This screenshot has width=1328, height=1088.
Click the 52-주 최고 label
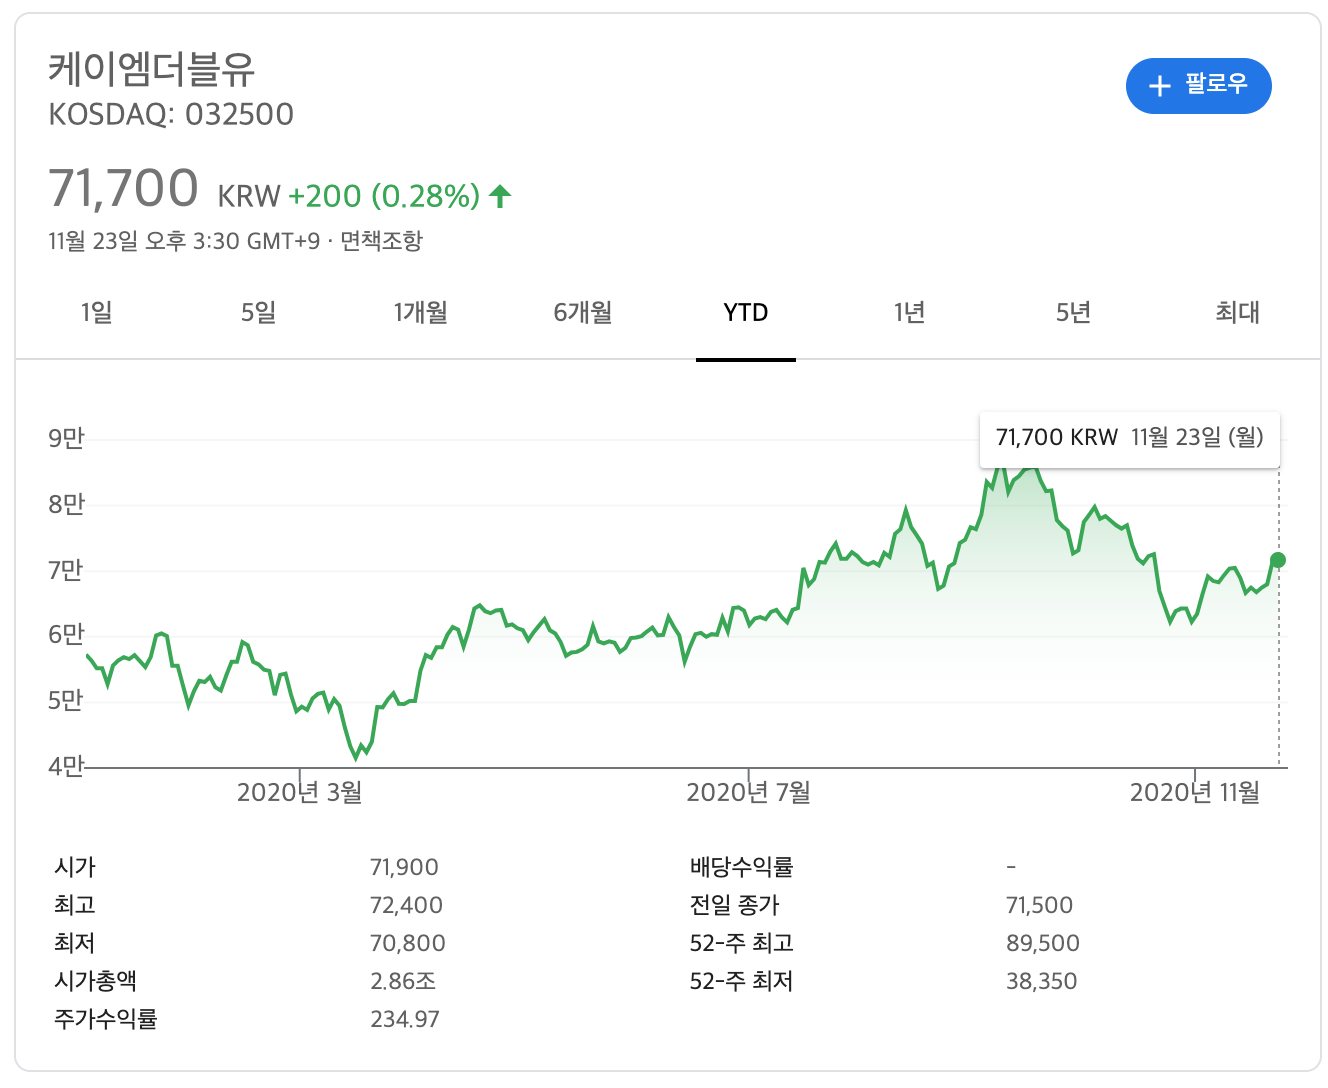tap(741, 944)
